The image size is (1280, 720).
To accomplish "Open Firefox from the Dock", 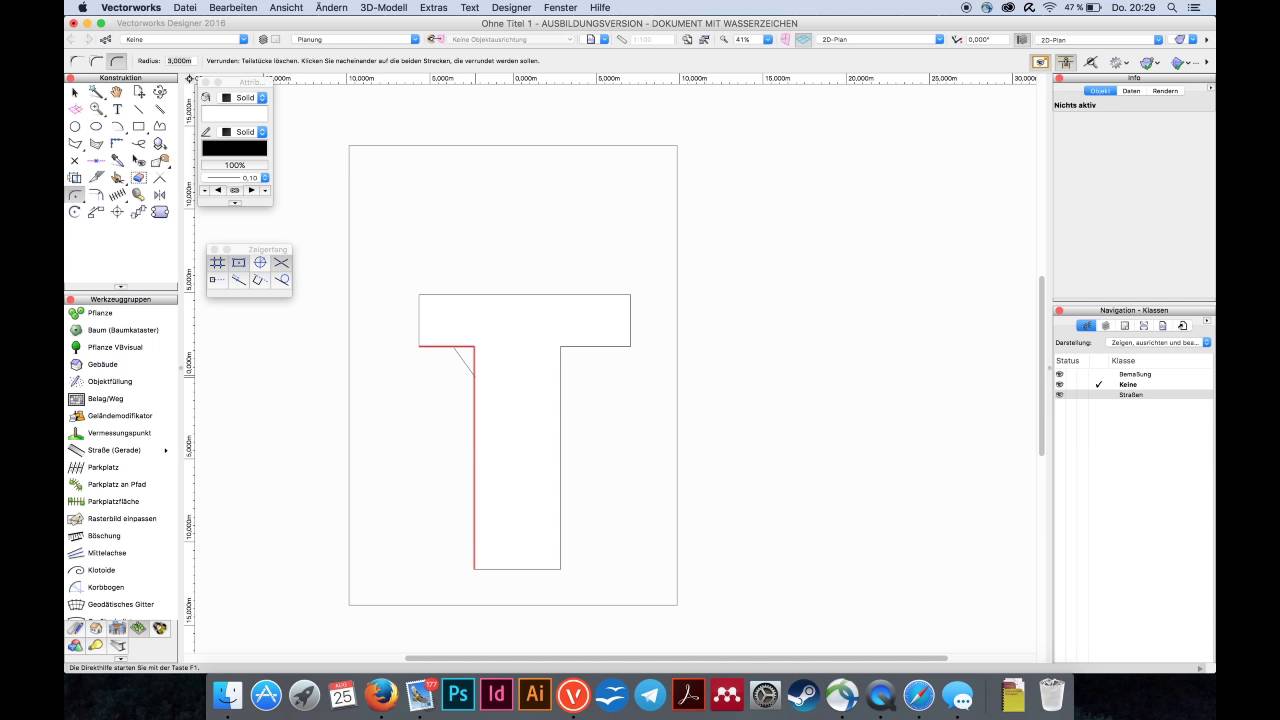I will tap(381, 694).
